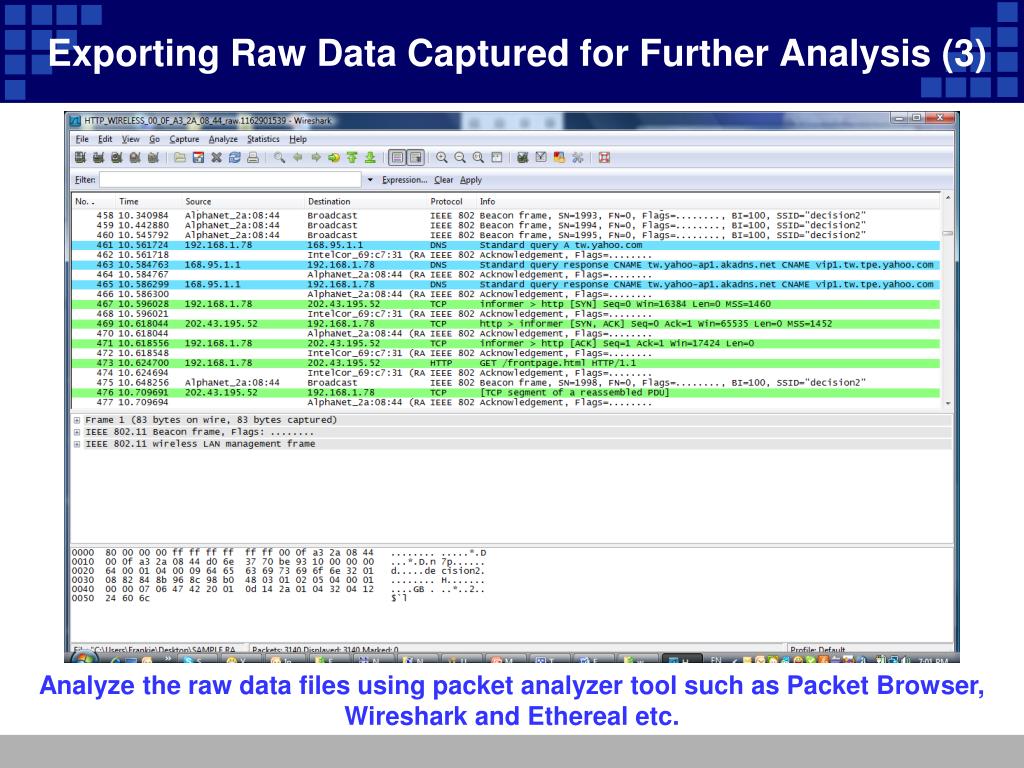Viewport: 1024px width, 768px height.
Task: Open the Filter history dropdown arrow
Action: 370,180
